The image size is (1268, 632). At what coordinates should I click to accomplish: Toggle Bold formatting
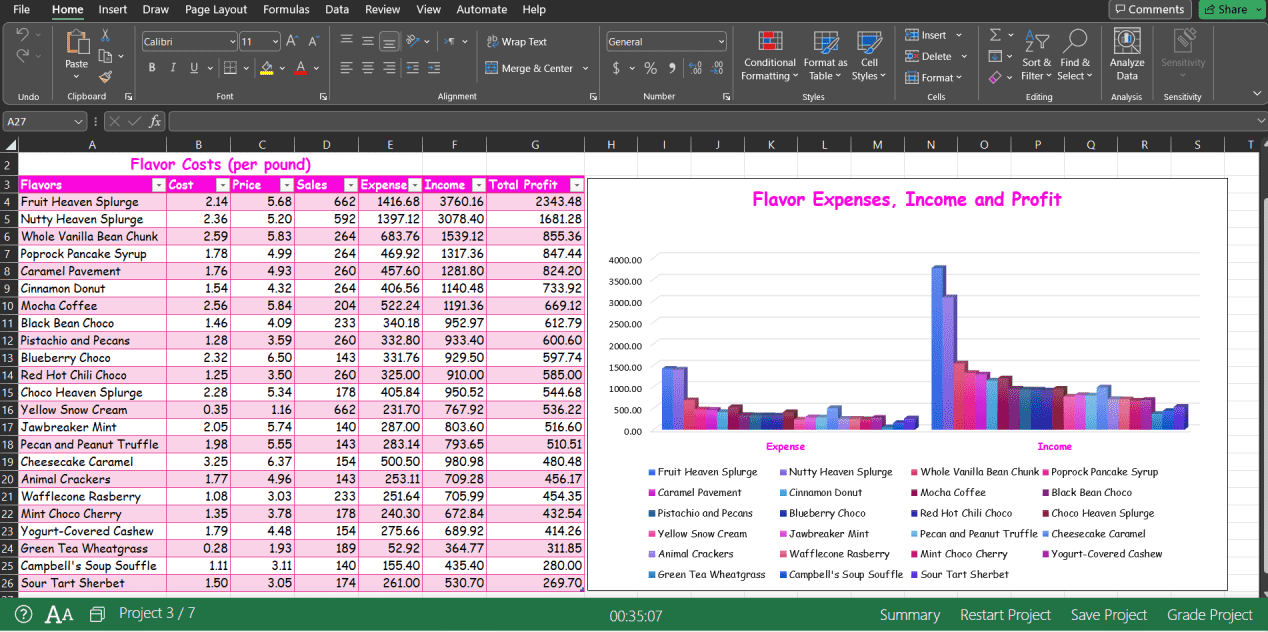(x=152, y=68)
